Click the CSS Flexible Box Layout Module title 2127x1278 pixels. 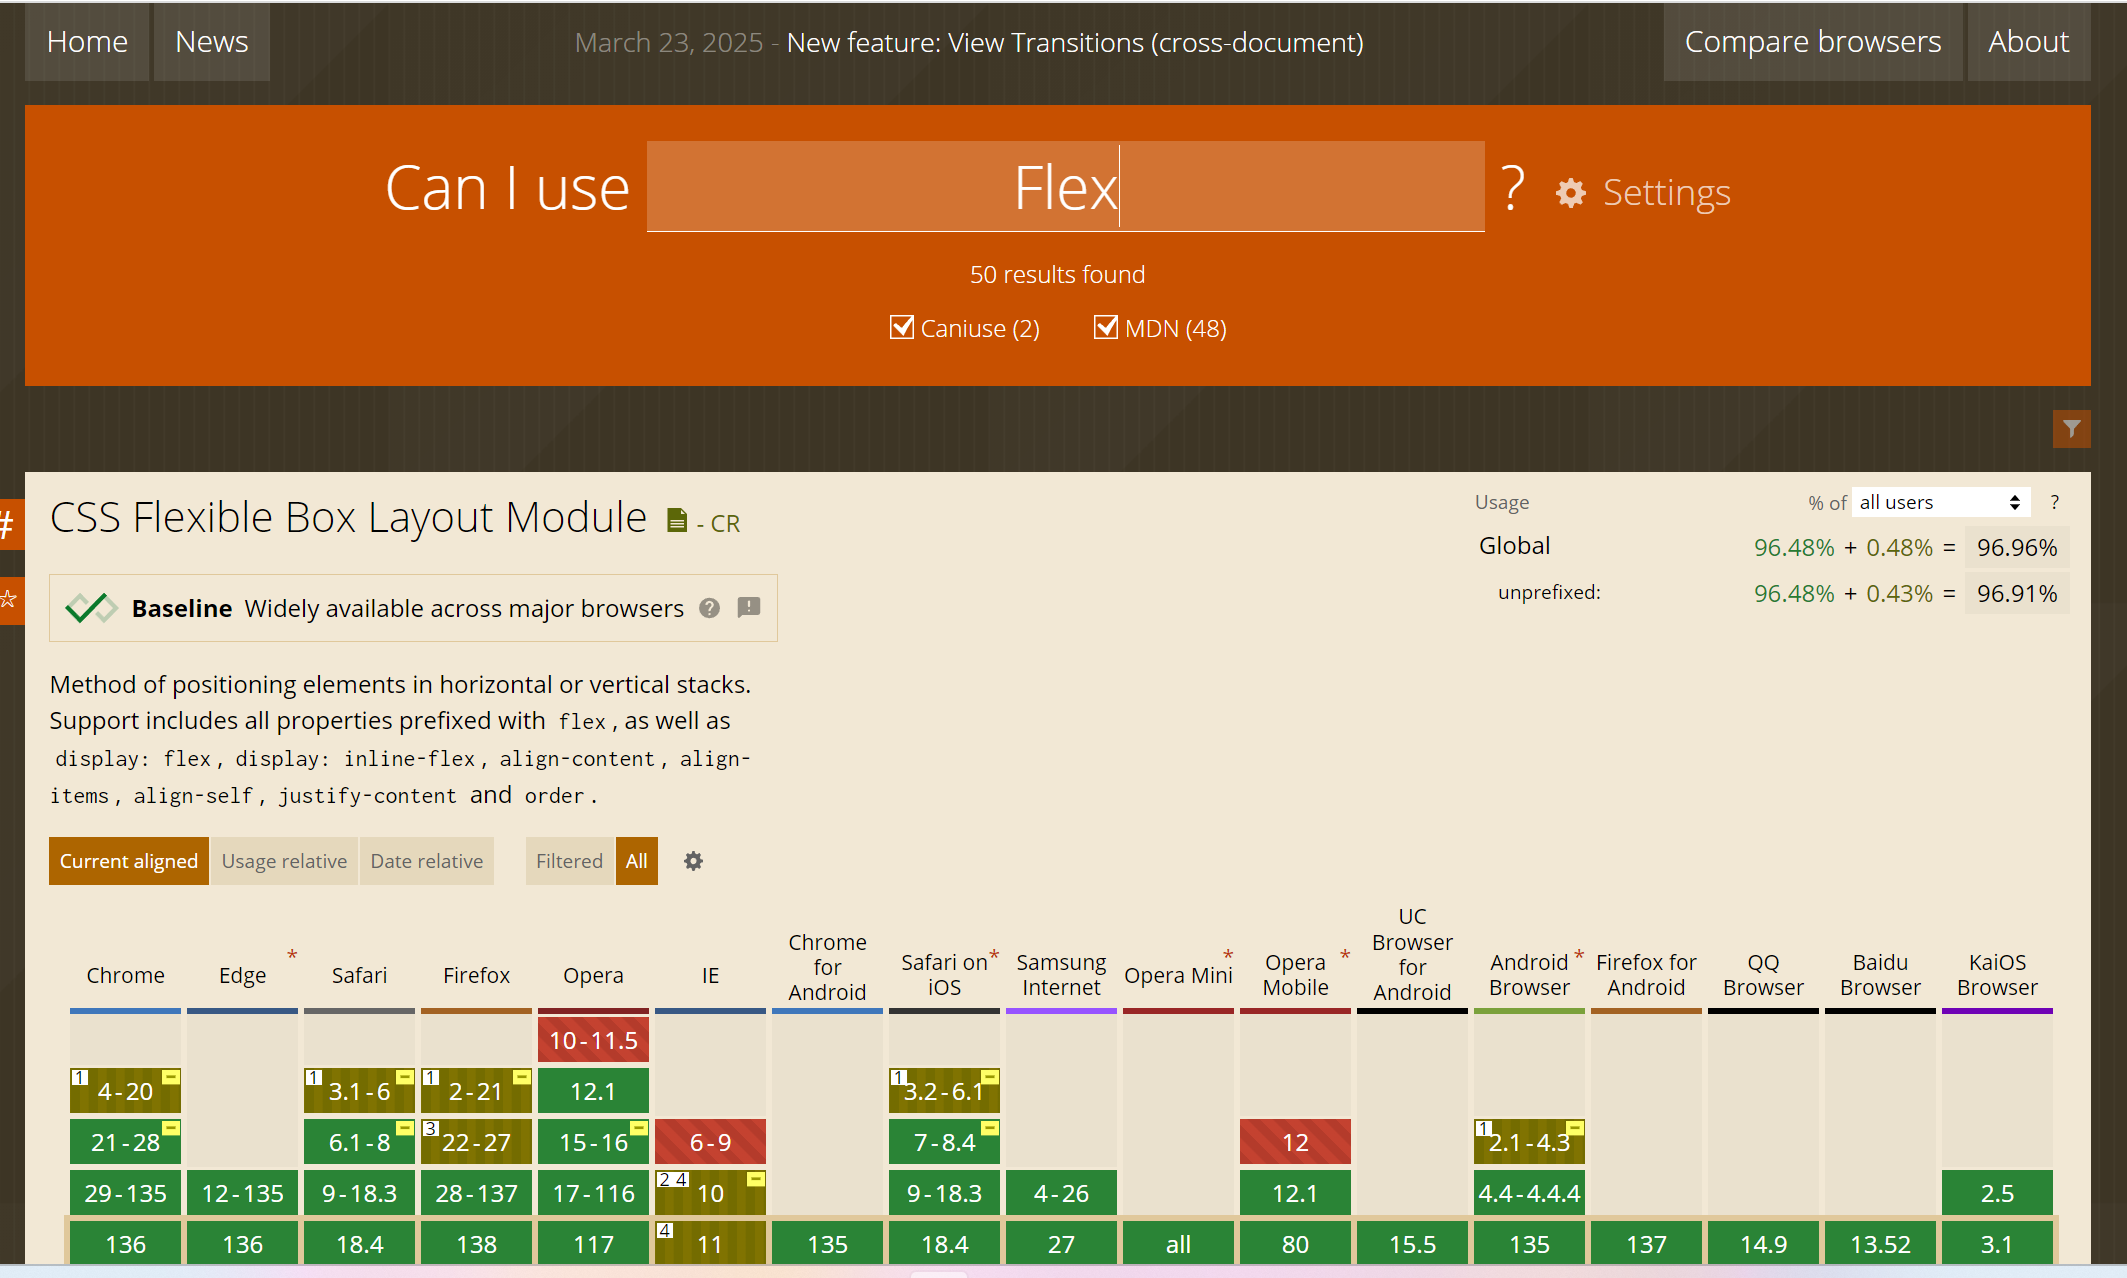click(348, 518)
